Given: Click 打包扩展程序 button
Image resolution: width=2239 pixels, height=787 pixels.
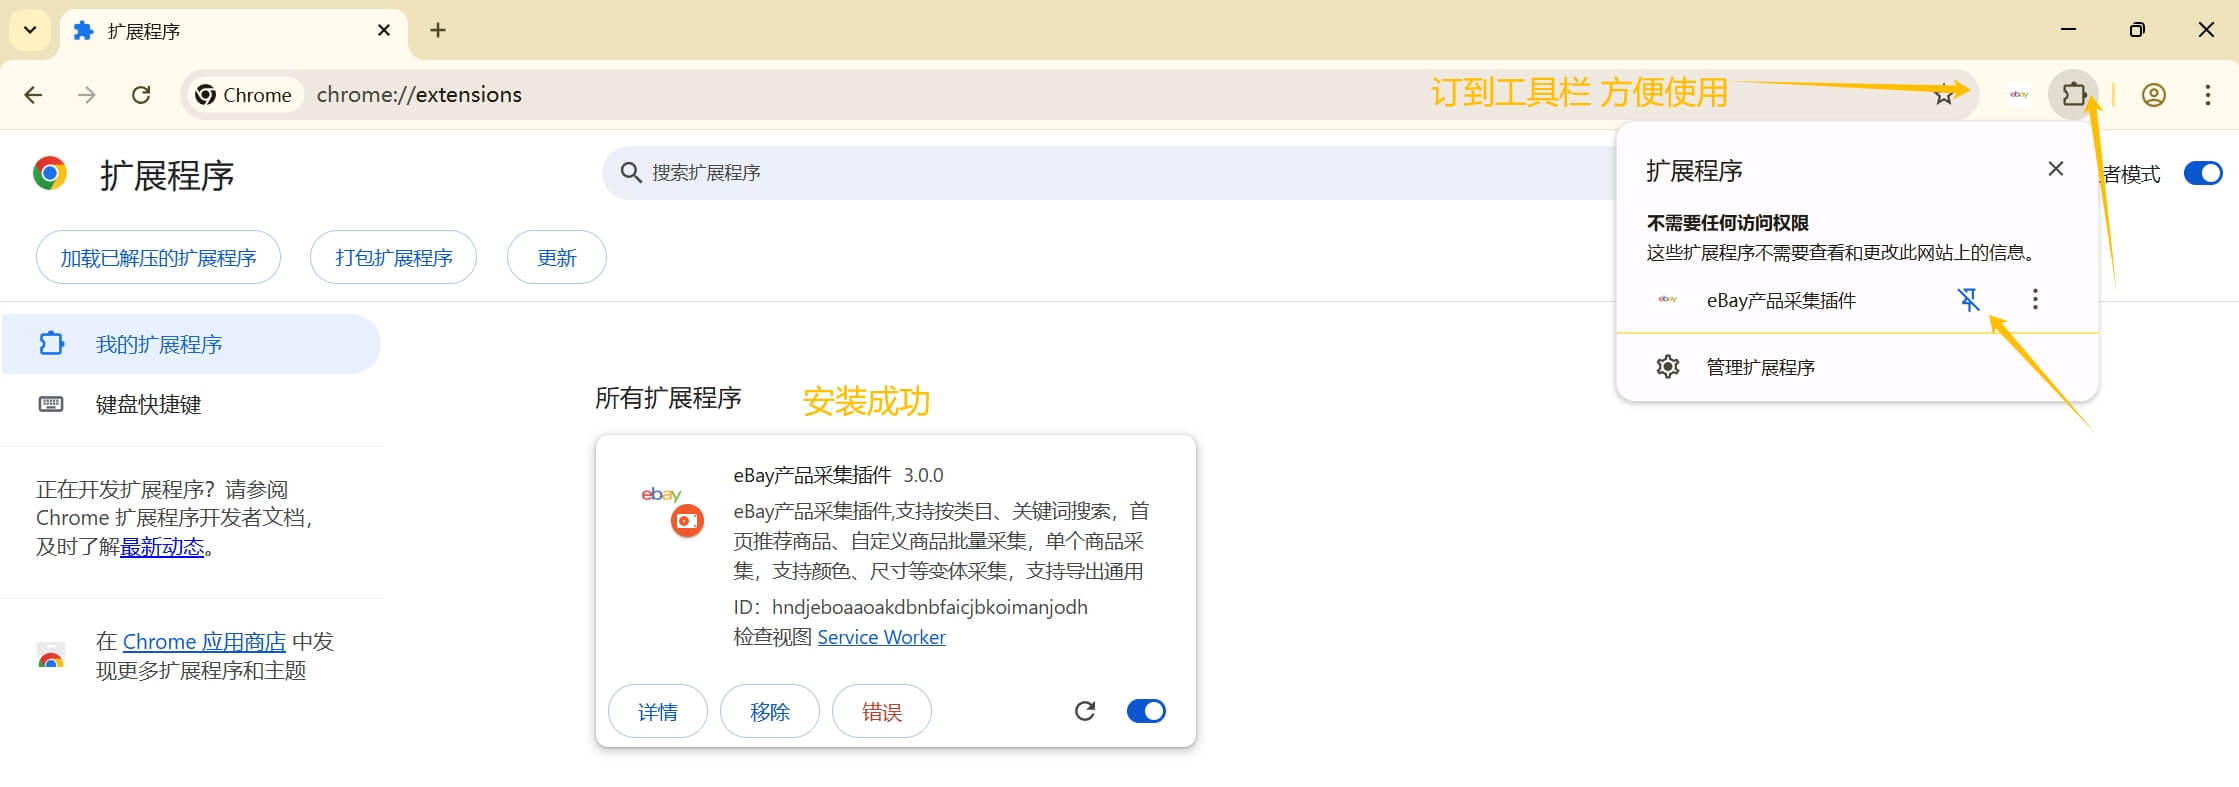Looking at the screenshot, I should 393,258.
